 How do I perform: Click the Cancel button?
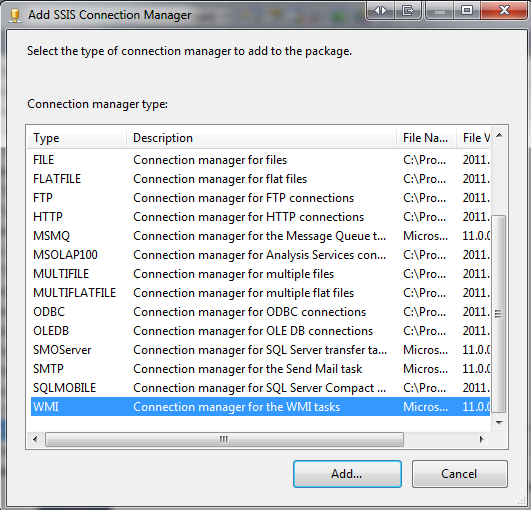[x=460, y=474]
